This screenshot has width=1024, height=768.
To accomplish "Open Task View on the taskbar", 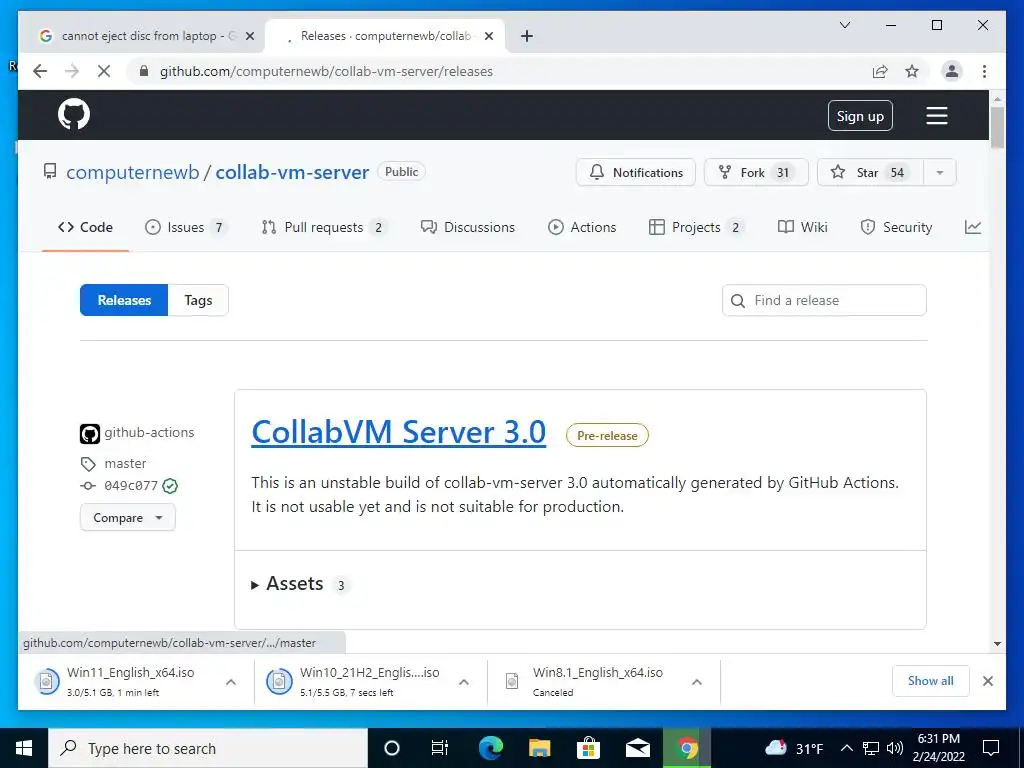I will coord(440,748).
